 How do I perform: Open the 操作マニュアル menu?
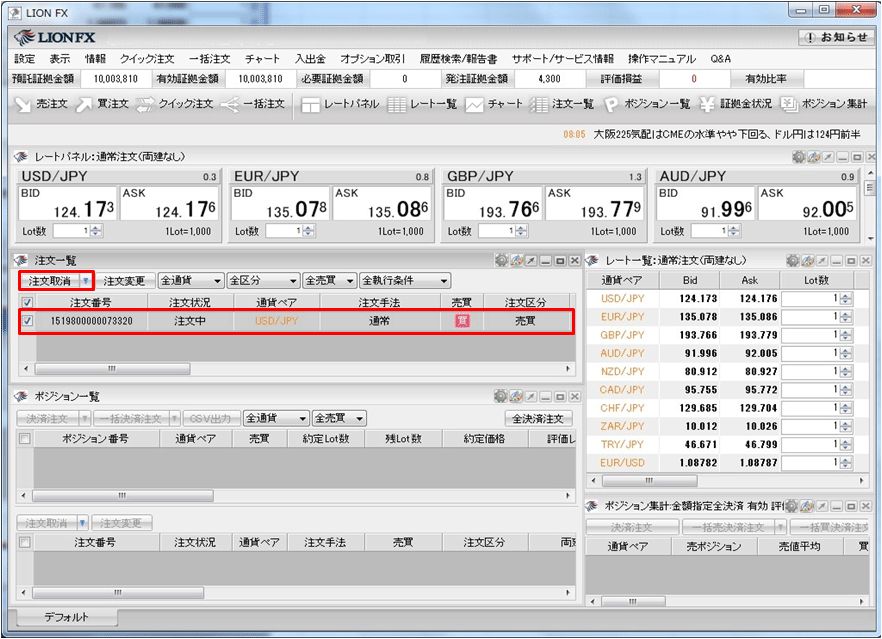pyautogui.click(x=662, y=58)
